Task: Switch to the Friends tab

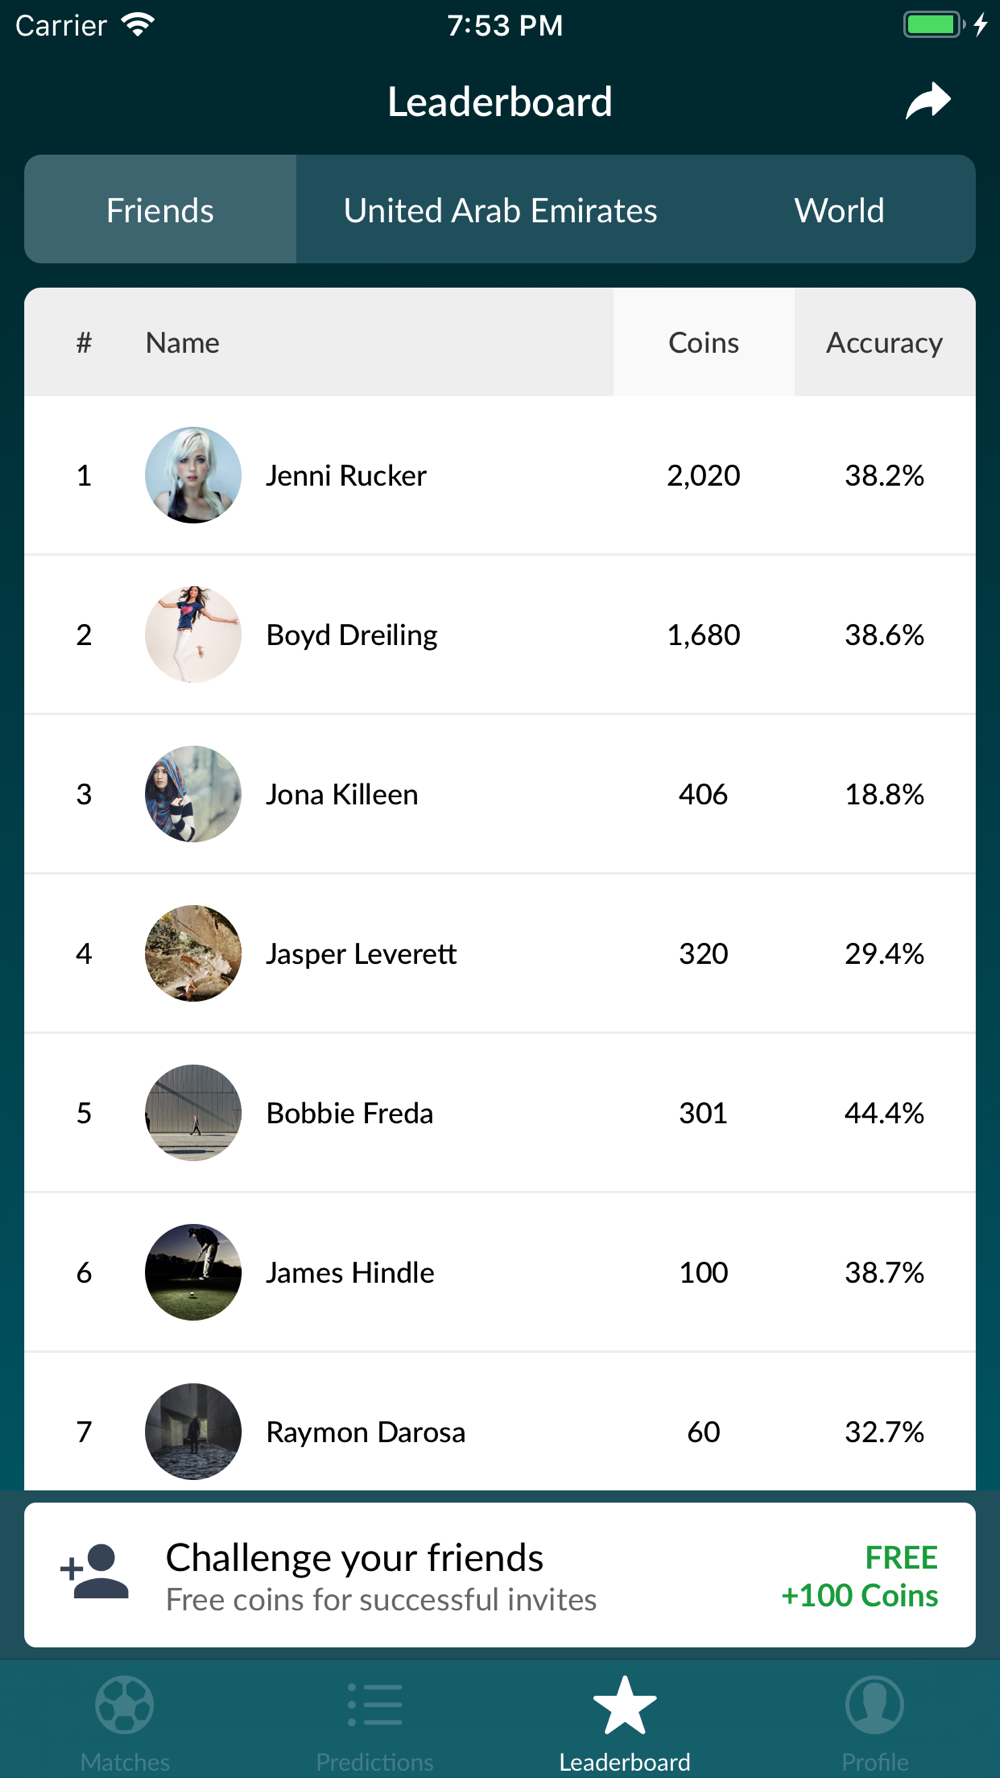Action: (x=160, y=209)
